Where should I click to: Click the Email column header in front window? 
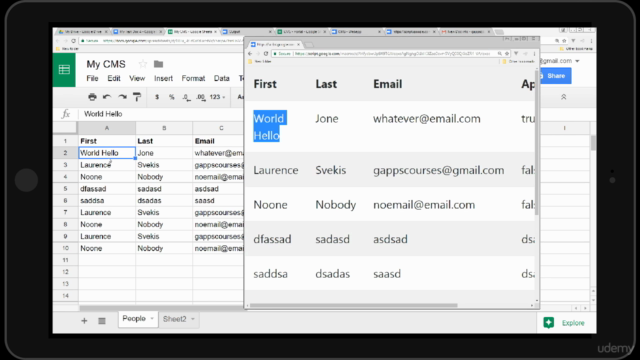click(x=388, y=84)
